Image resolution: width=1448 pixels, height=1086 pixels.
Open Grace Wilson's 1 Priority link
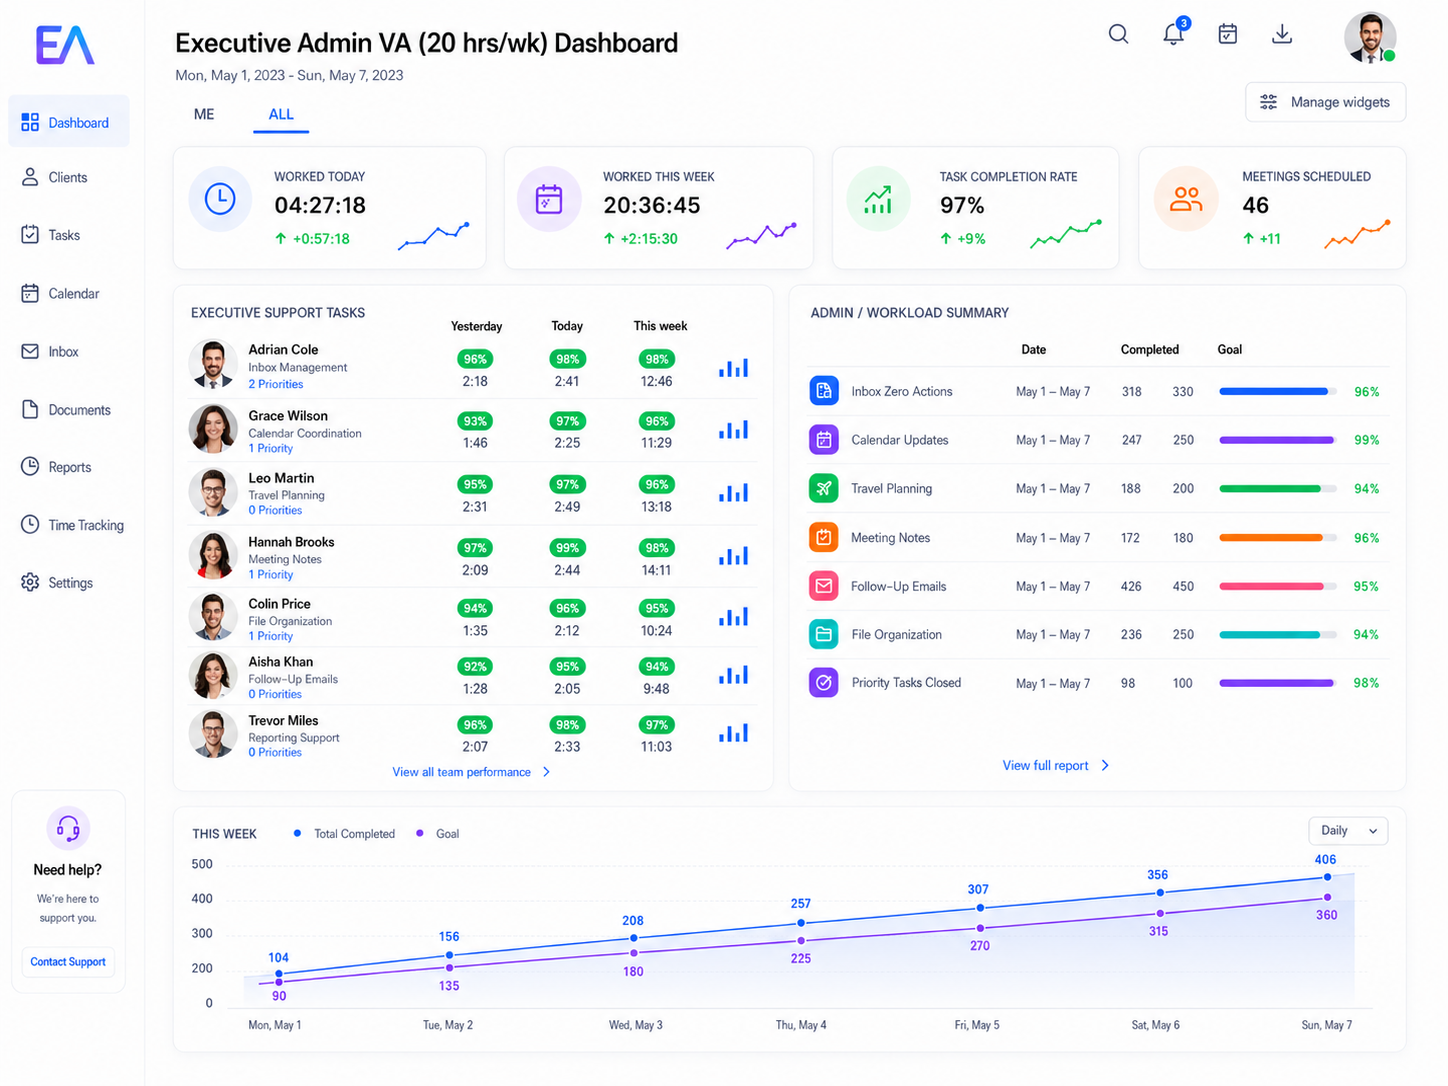(271, 448)
